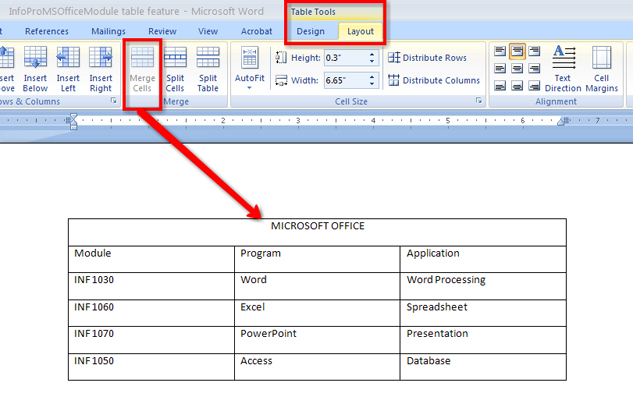Select Align Bottom Right alignment
Screen dimensions: 633x404
coord(534,86)
